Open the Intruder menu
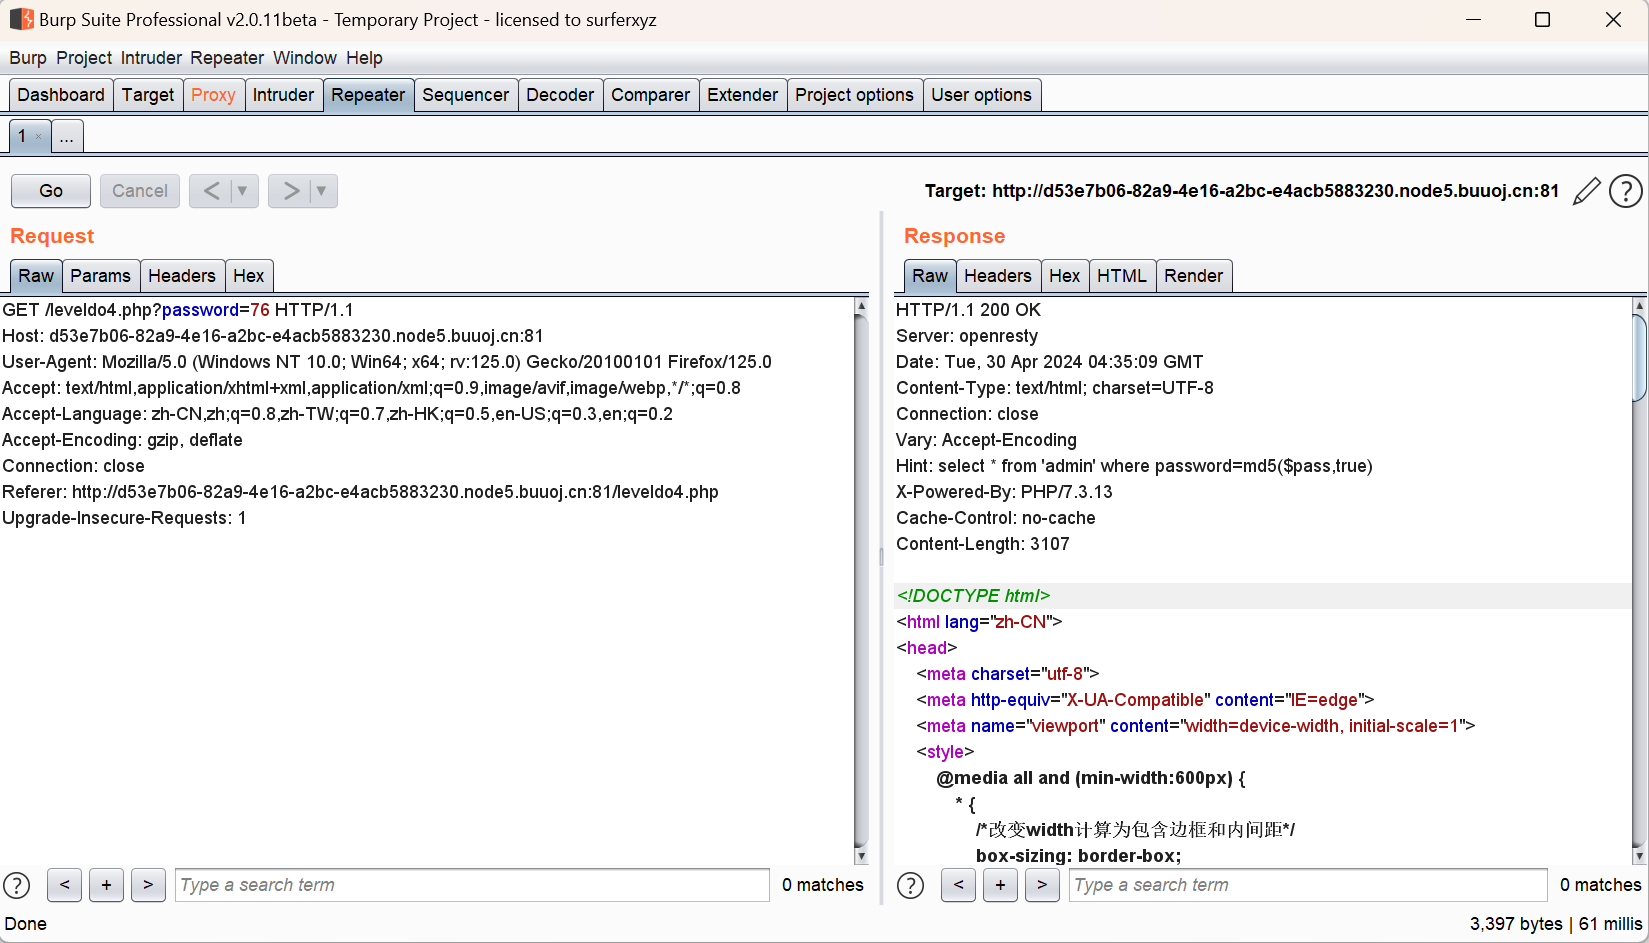The height and width of the screenshot is (943, 1649). [x=151, y=58]
